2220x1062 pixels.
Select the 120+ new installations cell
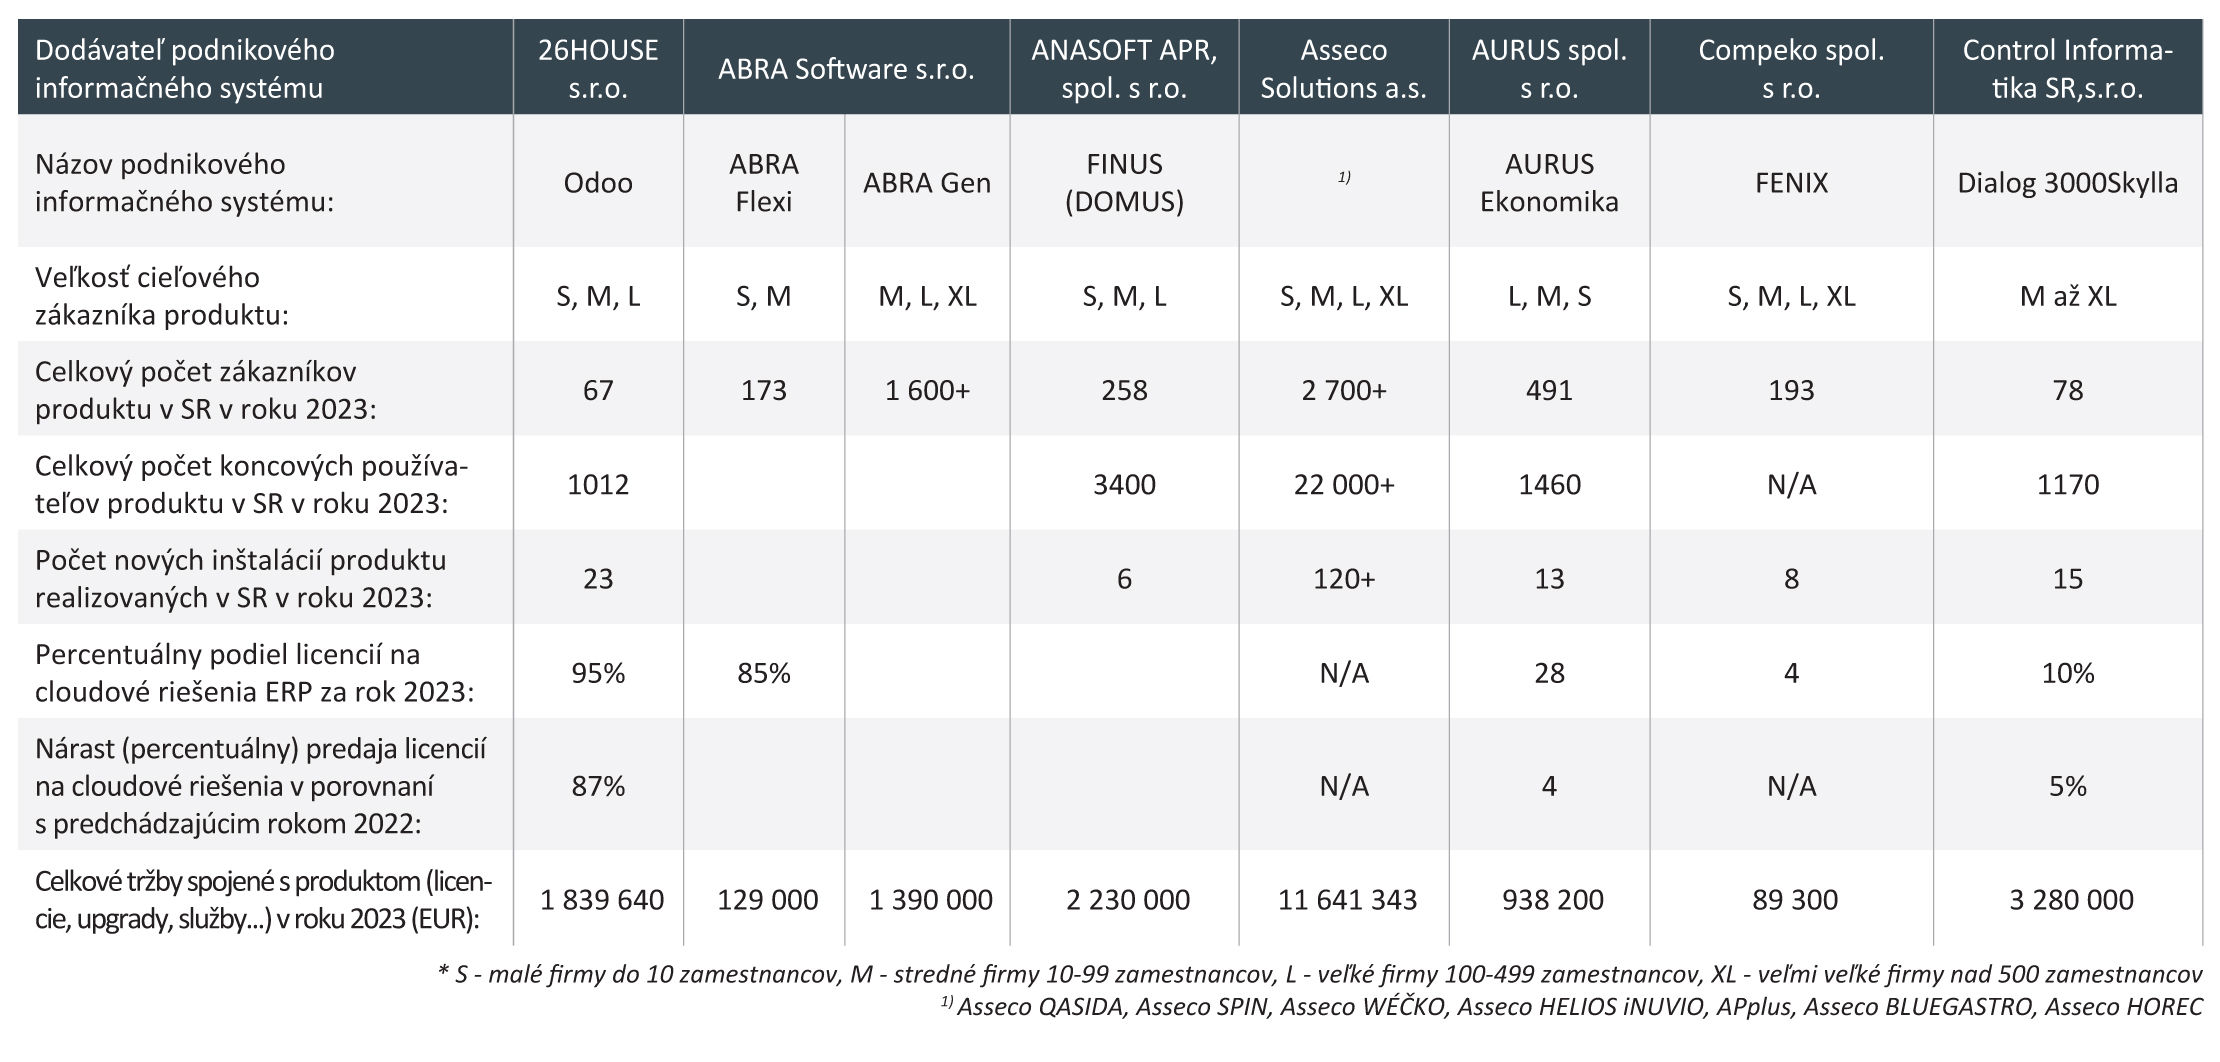pos(1343,579)
